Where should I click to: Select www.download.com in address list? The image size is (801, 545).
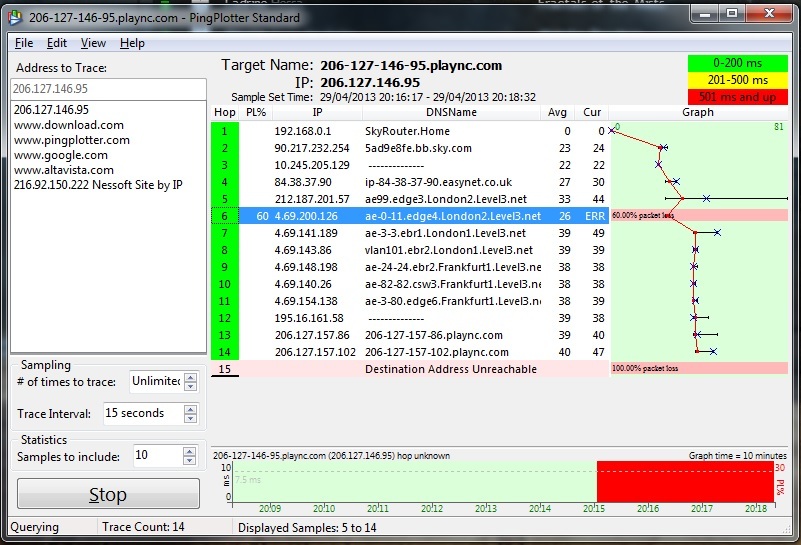[x=68, y=125]
